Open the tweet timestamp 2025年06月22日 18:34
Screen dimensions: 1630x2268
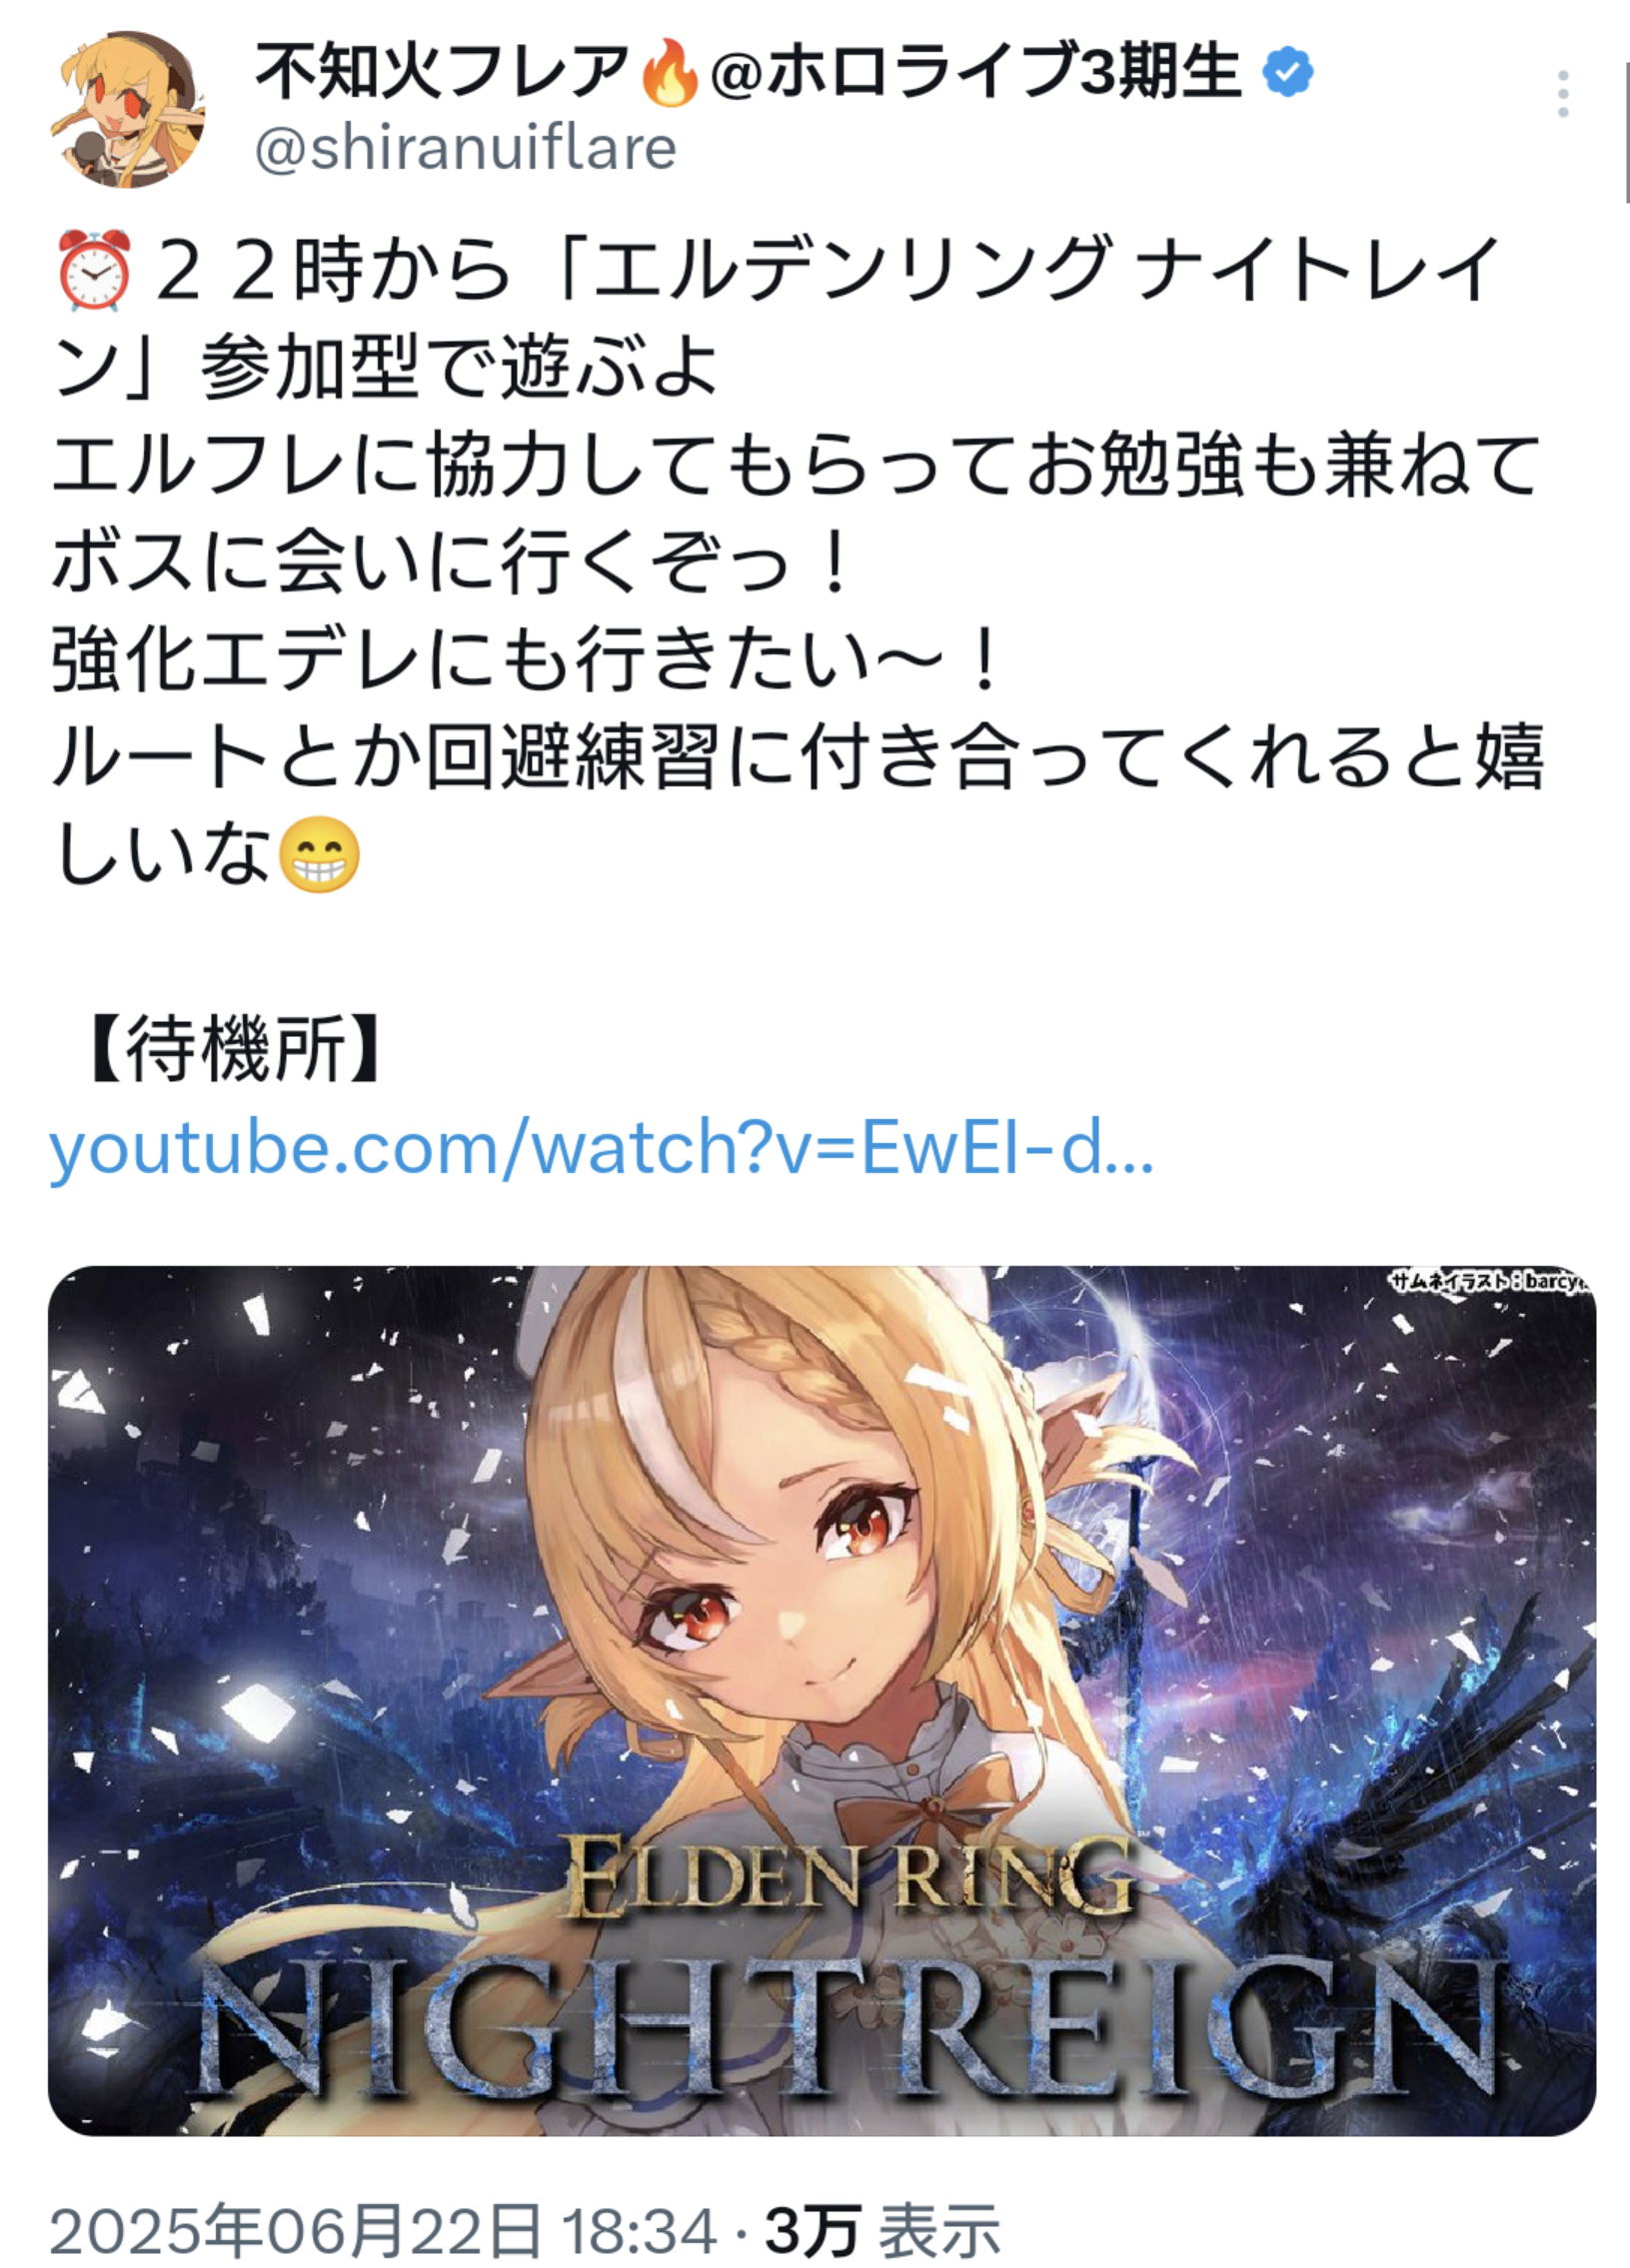pos(384,2231)
